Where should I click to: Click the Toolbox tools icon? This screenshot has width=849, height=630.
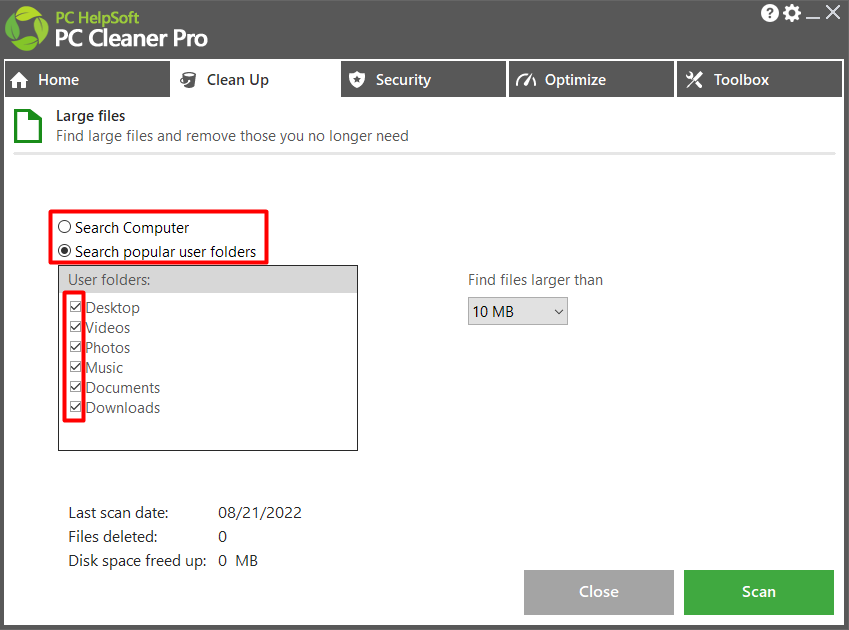pyautogui.click(x=694, y=80)
